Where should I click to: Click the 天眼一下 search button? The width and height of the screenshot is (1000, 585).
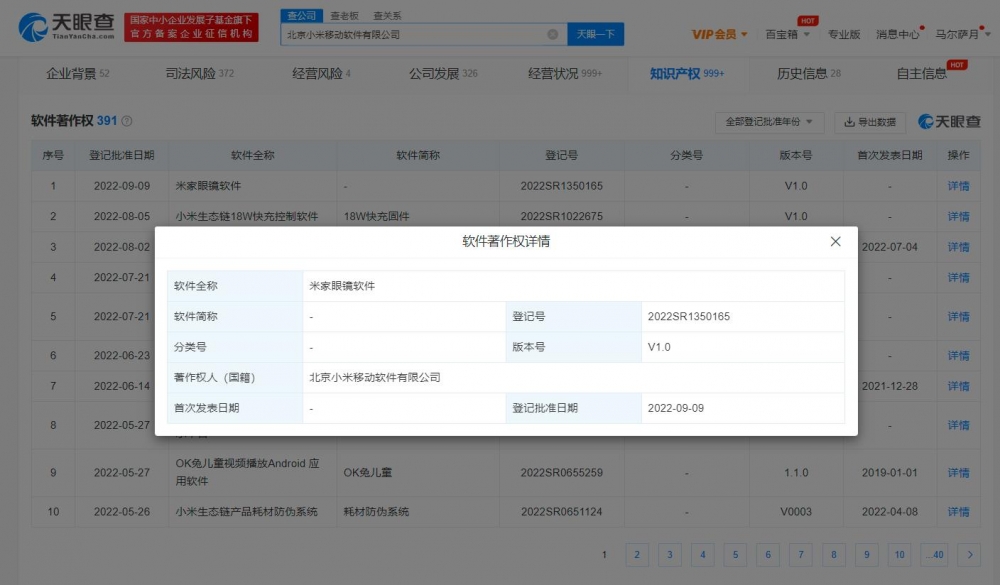coord(596,34)
